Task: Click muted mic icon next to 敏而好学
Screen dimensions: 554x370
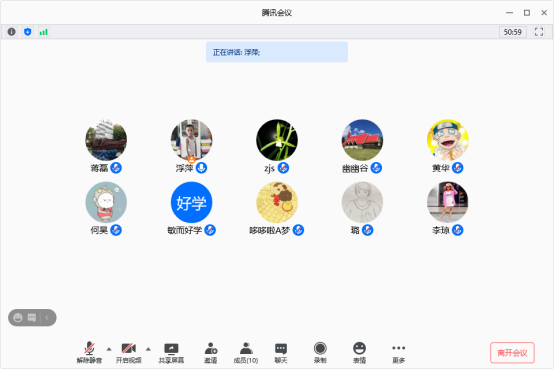Action: tap(210, 230)
